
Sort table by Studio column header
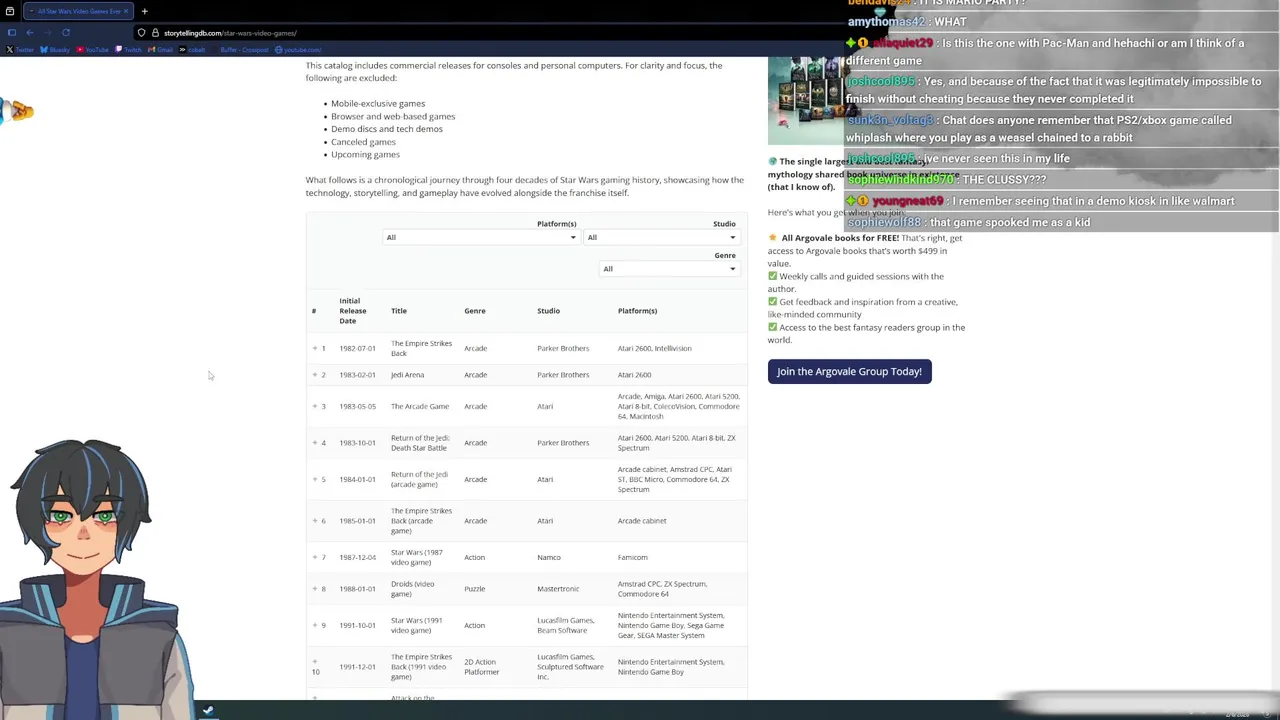(548, 311)
